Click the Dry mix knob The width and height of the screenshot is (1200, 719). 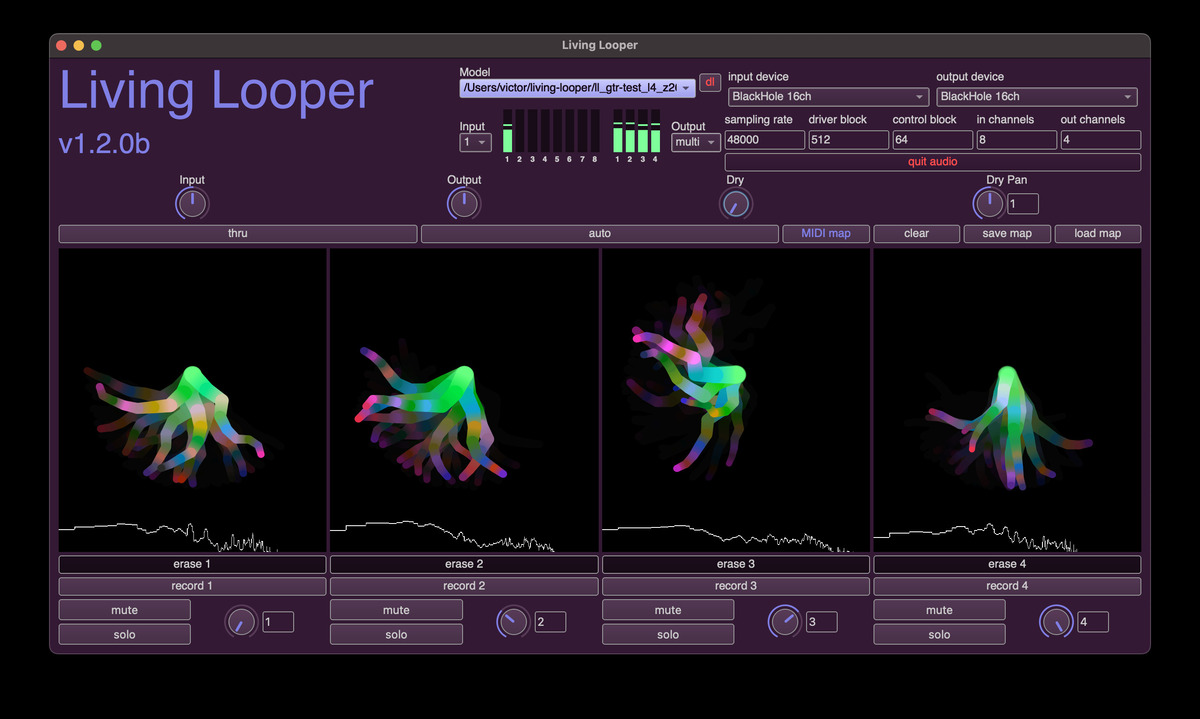[x=735, y=204]
